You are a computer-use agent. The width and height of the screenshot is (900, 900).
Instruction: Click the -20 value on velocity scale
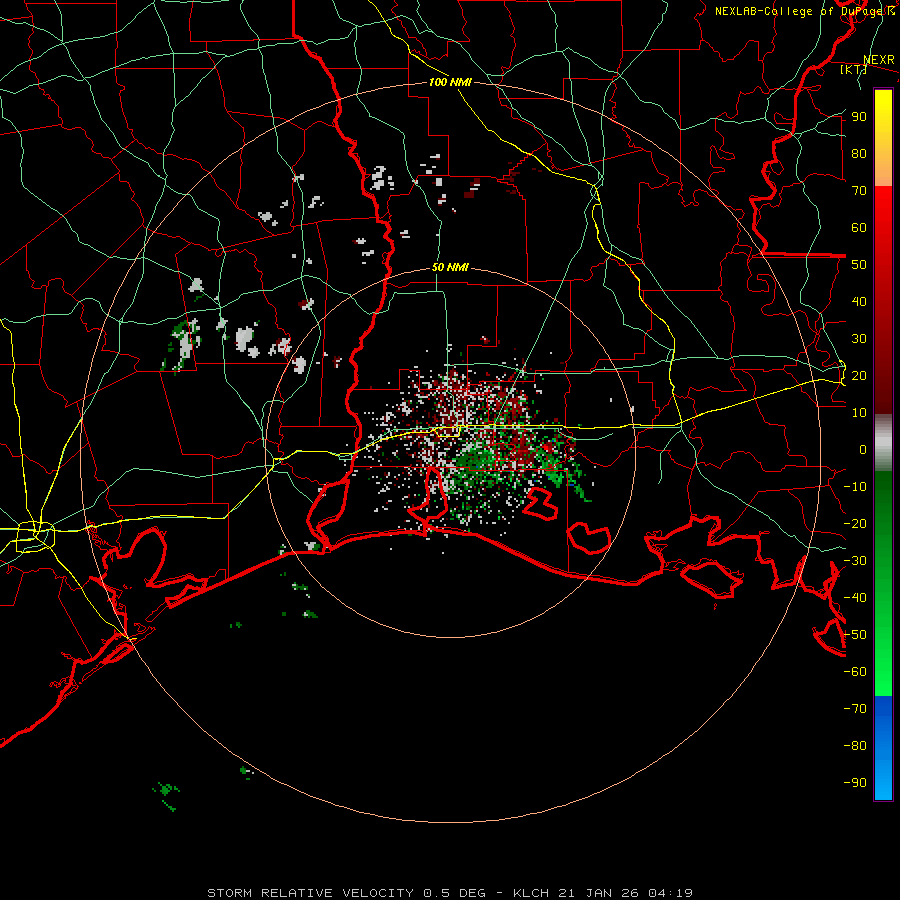855,524
